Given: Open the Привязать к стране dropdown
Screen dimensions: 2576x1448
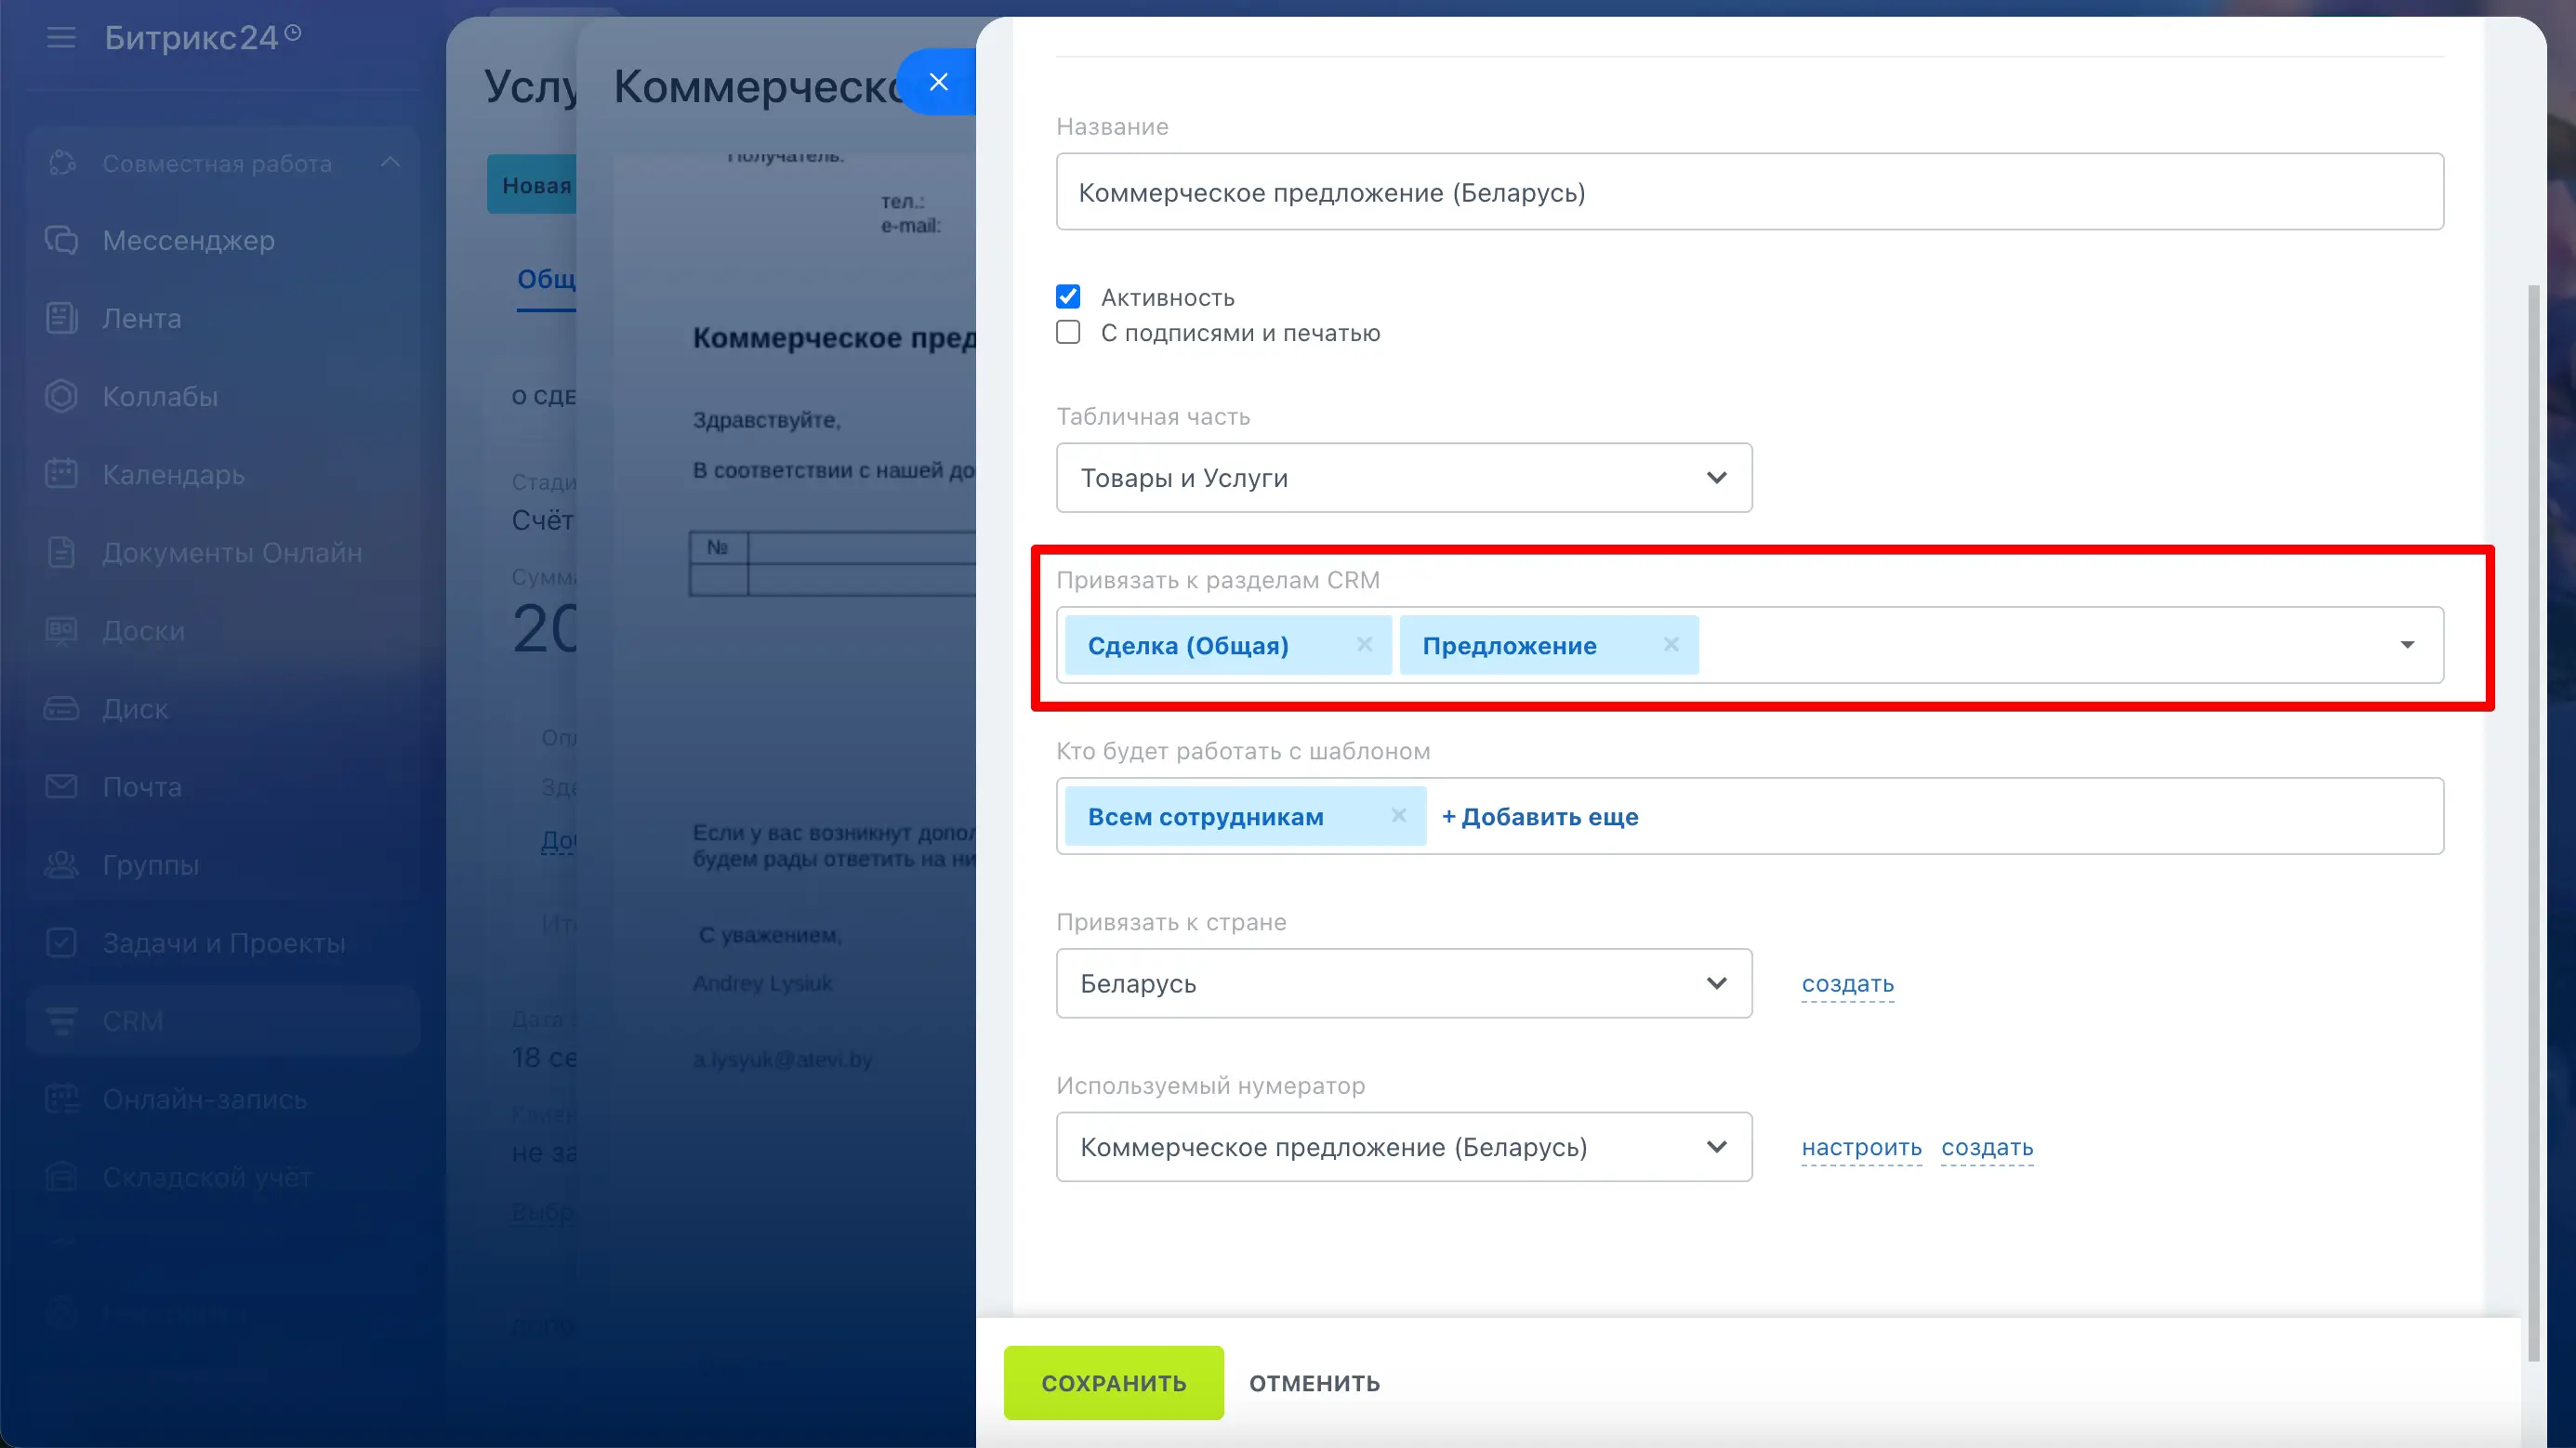Looking at the screenshot, I should 1404,983.
